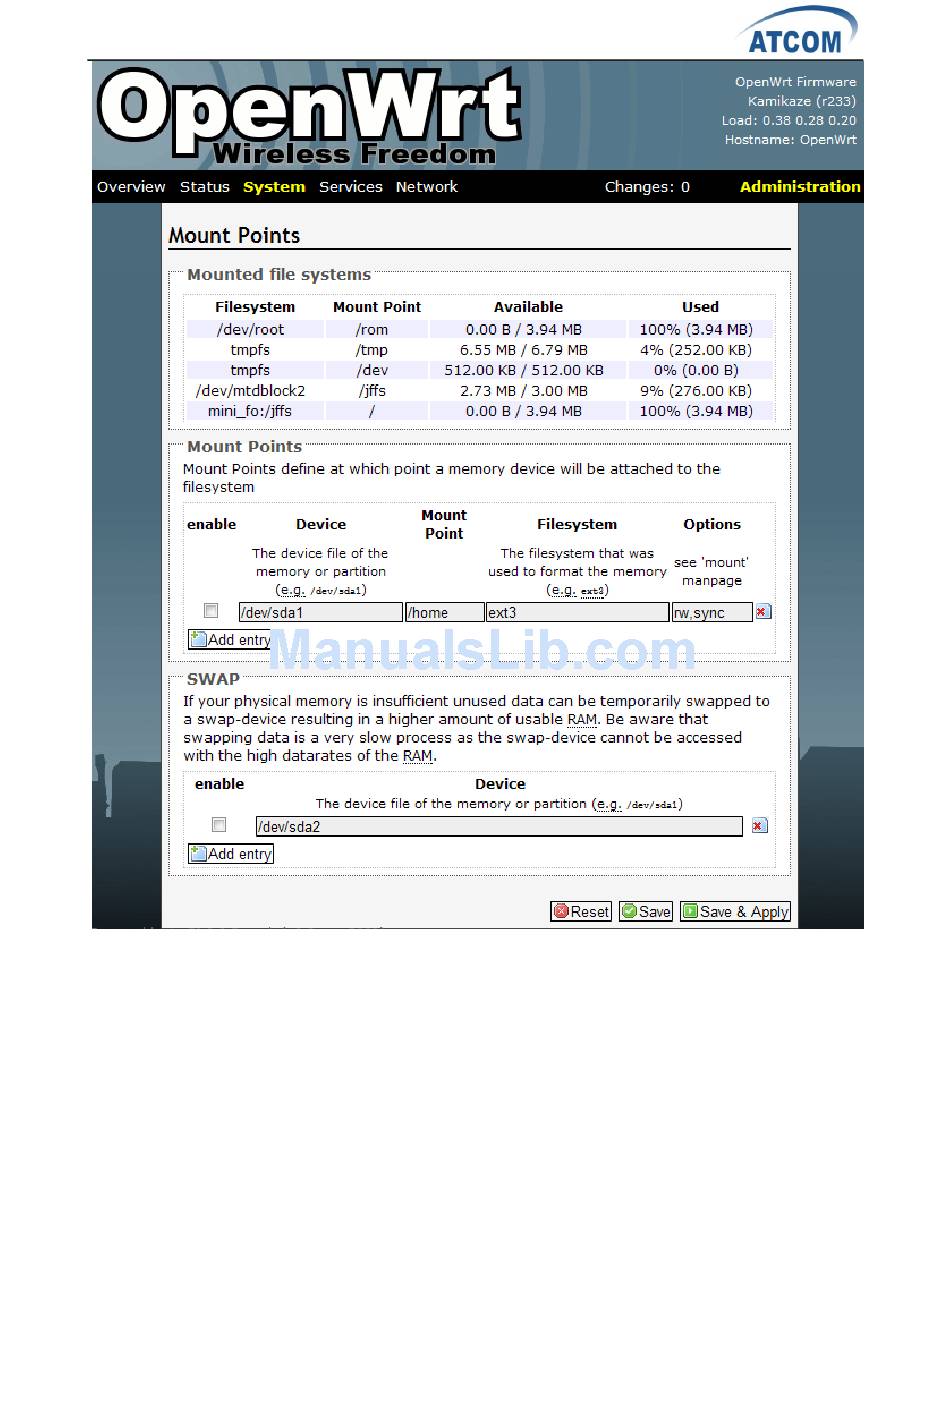The image size is (950, 1408).
Task: Switch to Administration mode link
Action: (x=799, y=187)
